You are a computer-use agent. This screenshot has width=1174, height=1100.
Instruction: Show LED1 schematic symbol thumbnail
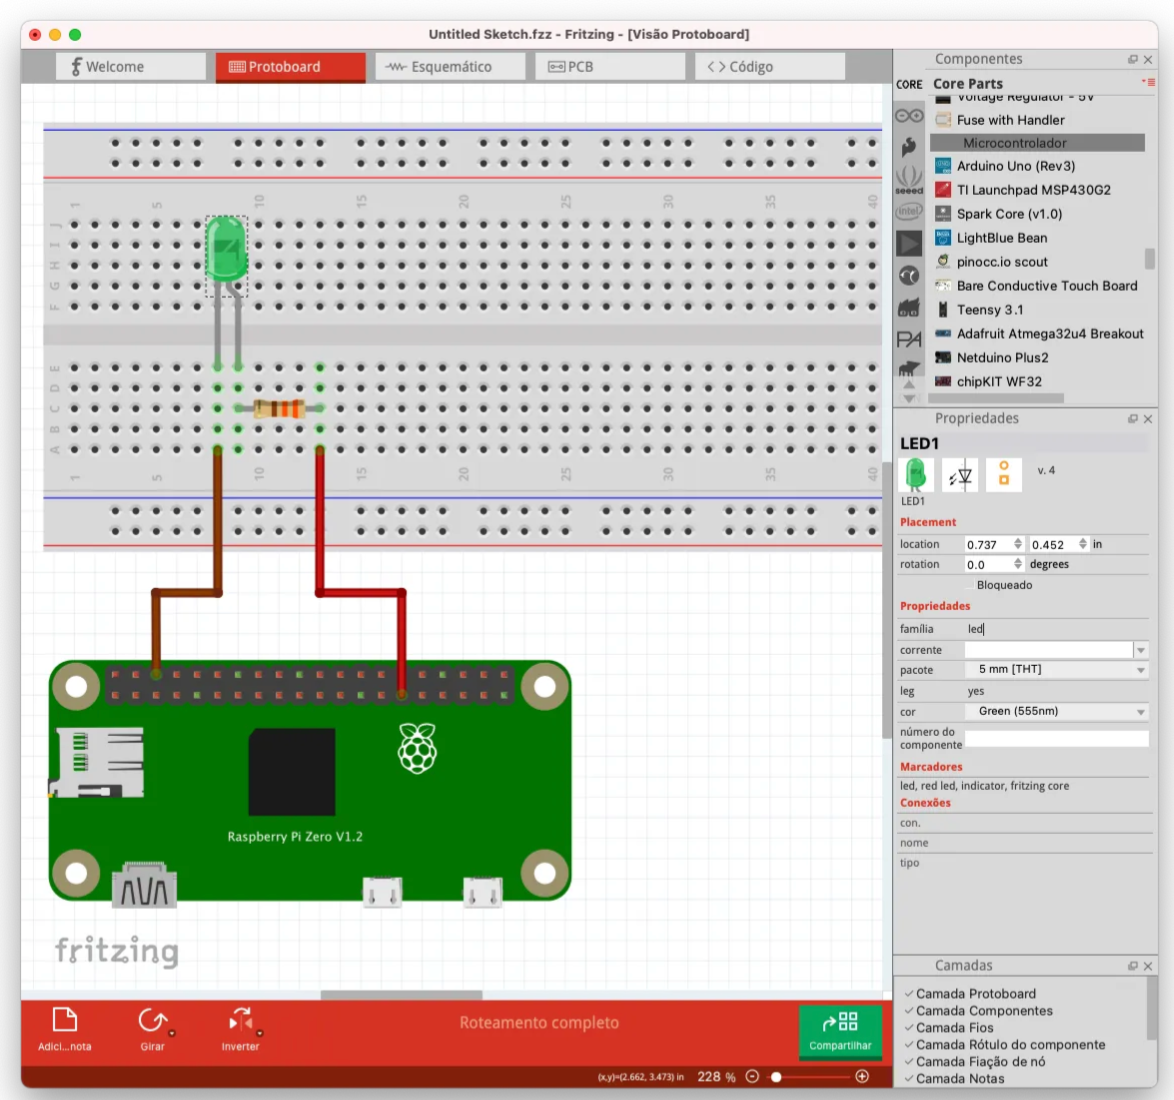[960, 475]
